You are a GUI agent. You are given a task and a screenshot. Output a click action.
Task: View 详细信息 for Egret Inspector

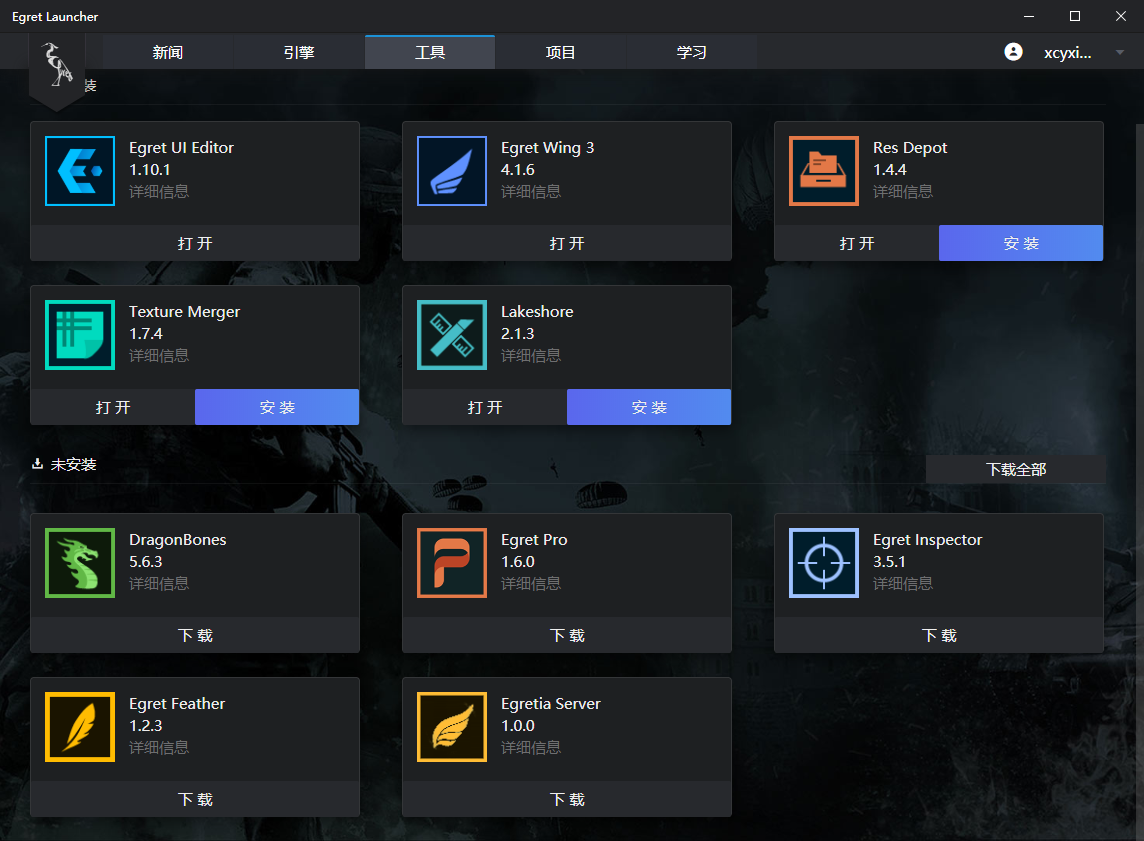coord(903,584)
